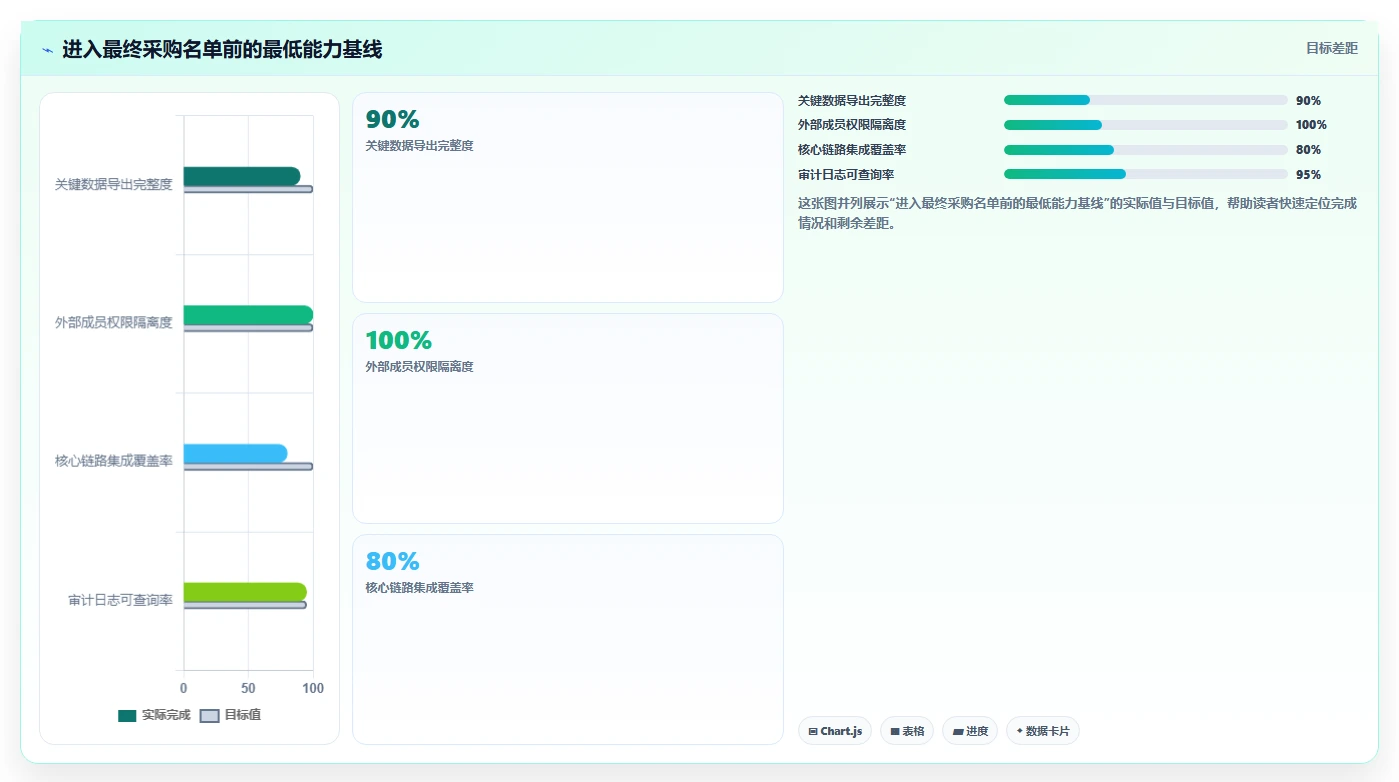Click the 100% value in the progress list

pos(1311,125)
